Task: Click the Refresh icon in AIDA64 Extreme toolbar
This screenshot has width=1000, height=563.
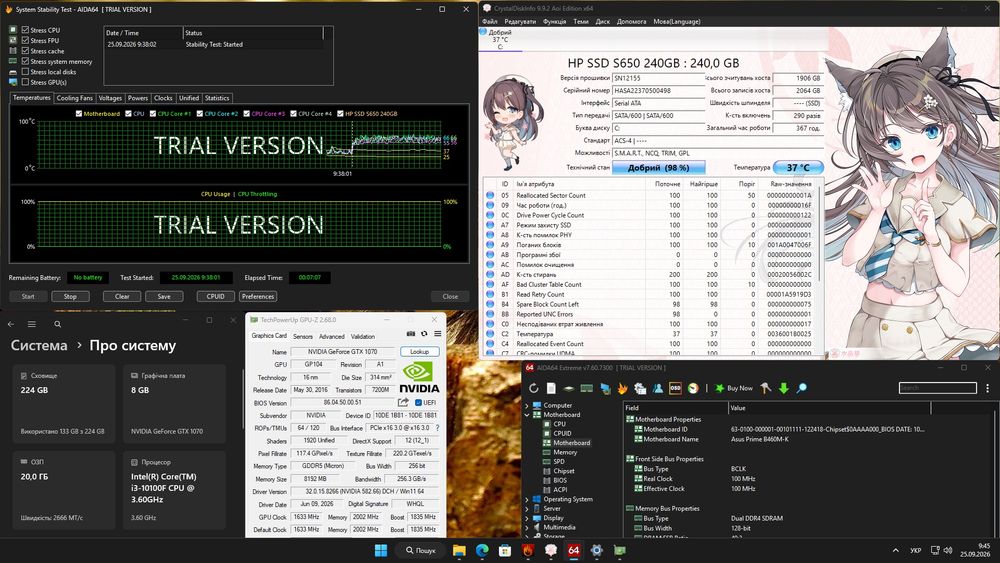Action: pyautogui.click(x=534, y=388)
